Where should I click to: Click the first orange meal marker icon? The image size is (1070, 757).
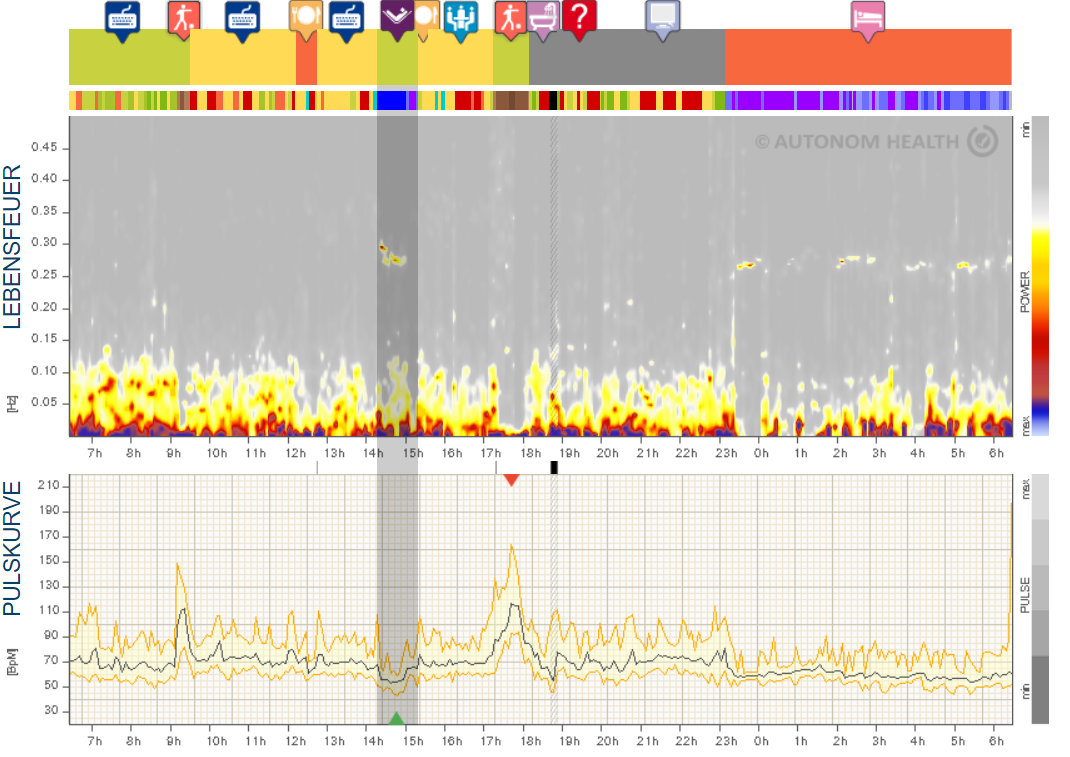(304, 17)
